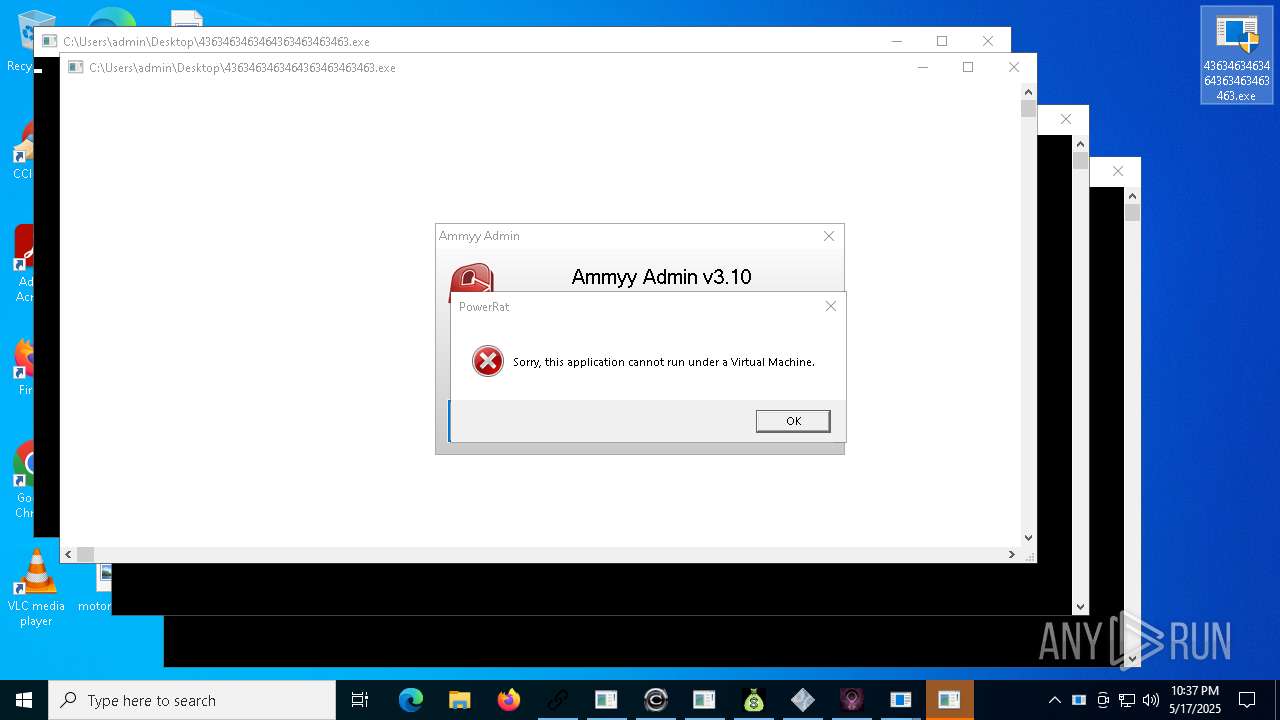Viewport: 1280px width, 720px height.
Task: Click the highlighted active exe taskbar icon
Action: [x=950, y=700]
